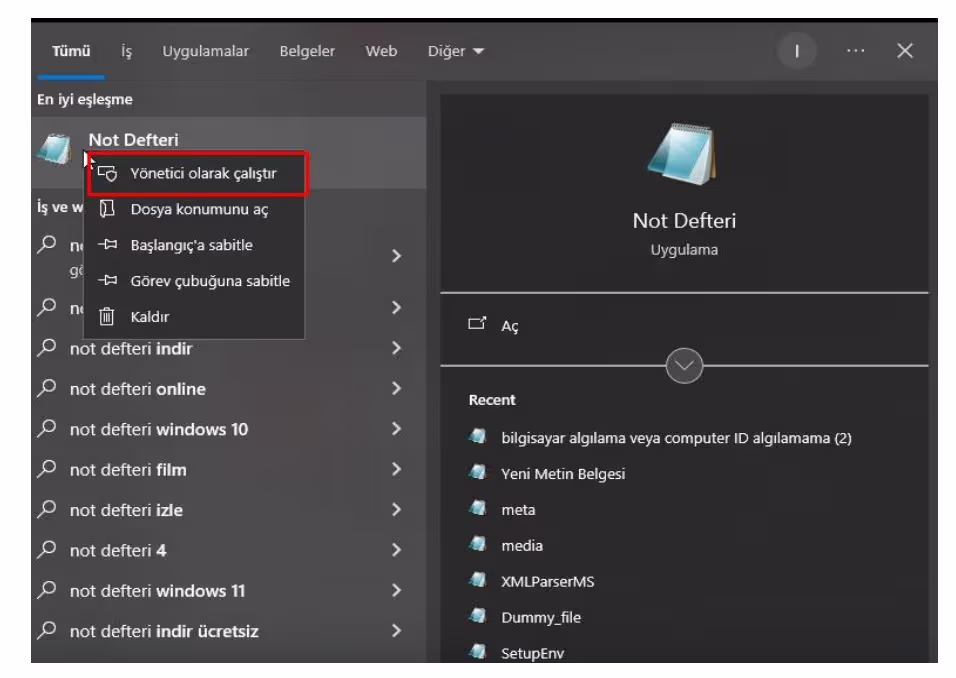Click the large Notepad icon in preview pane

tap(683, 154)
